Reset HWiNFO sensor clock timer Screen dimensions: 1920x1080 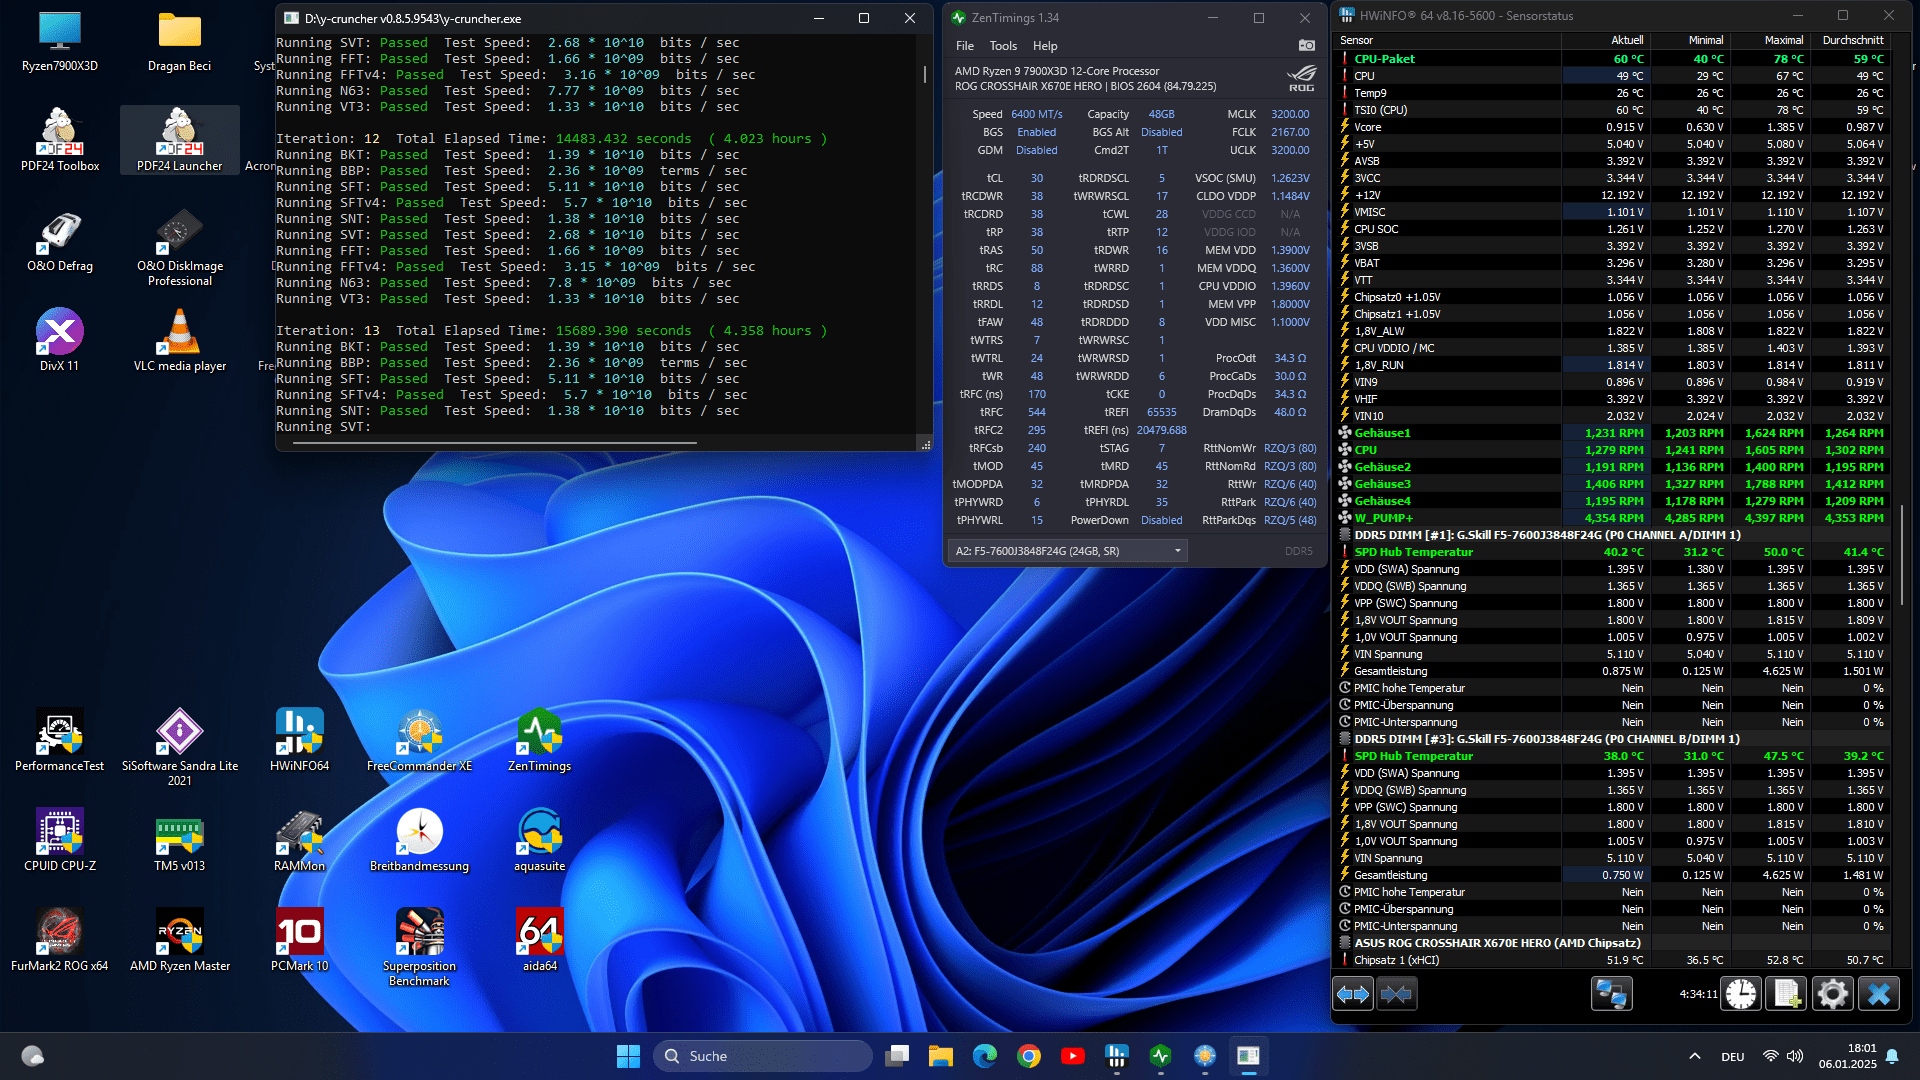[1741, 994]
